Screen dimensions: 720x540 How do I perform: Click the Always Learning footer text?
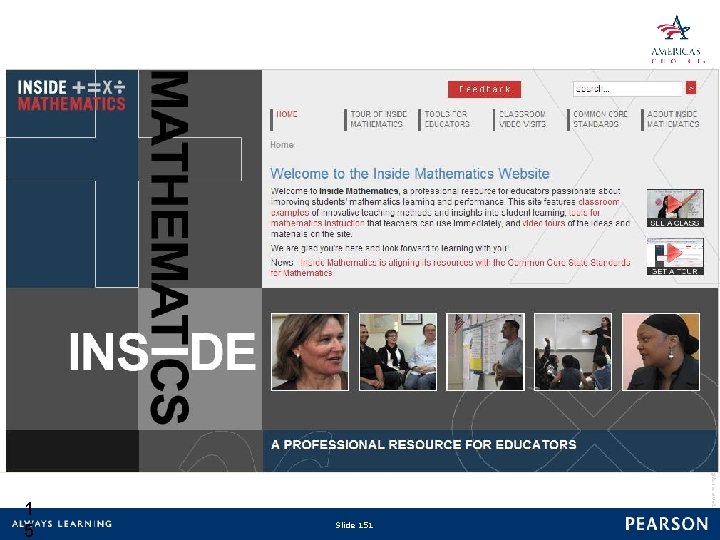[62, 523]
